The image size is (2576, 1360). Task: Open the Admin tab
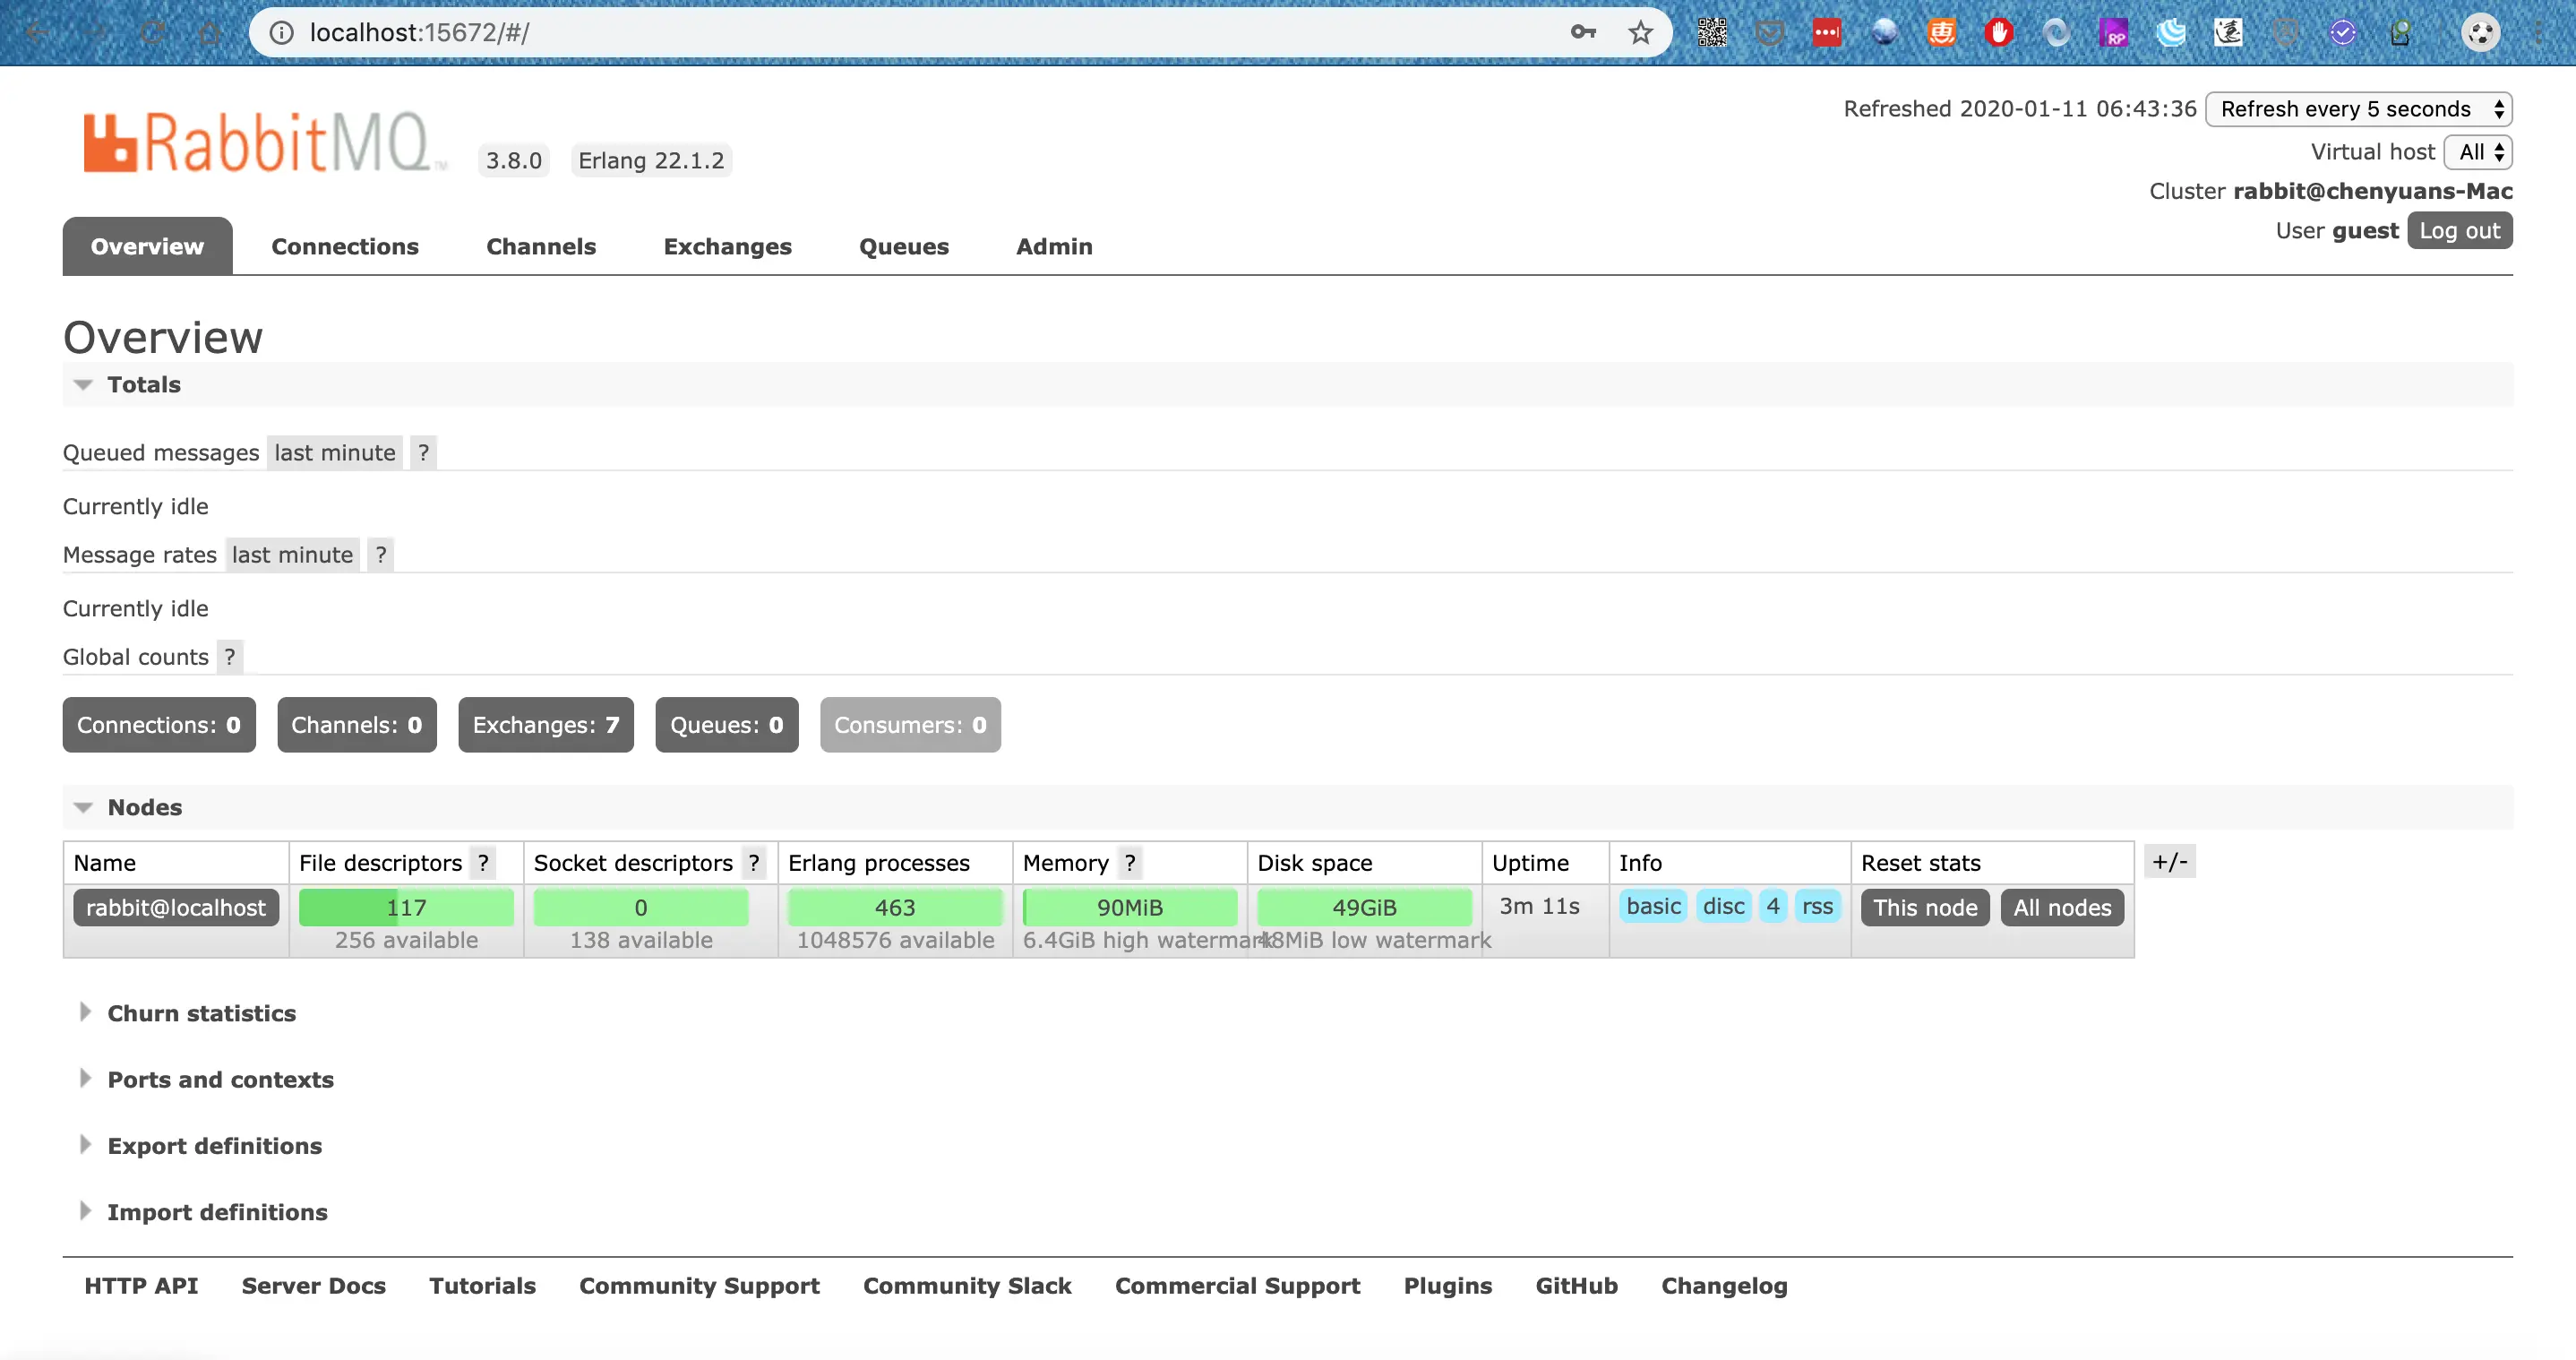point(1054,247)
